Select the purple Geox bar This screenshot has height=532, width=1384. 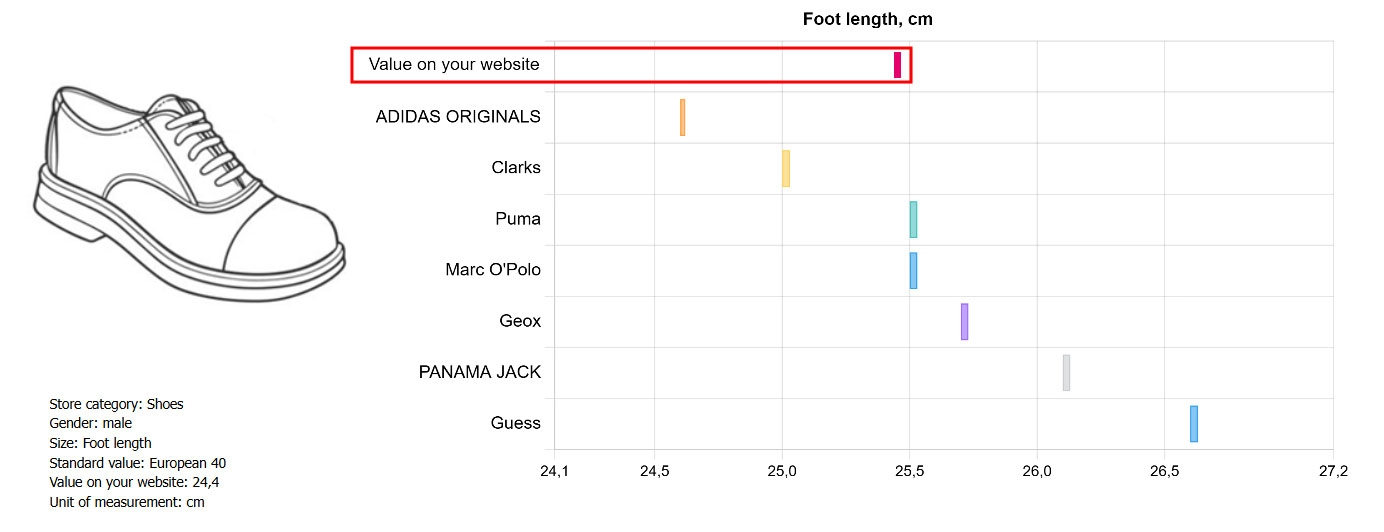pos(964,322)
